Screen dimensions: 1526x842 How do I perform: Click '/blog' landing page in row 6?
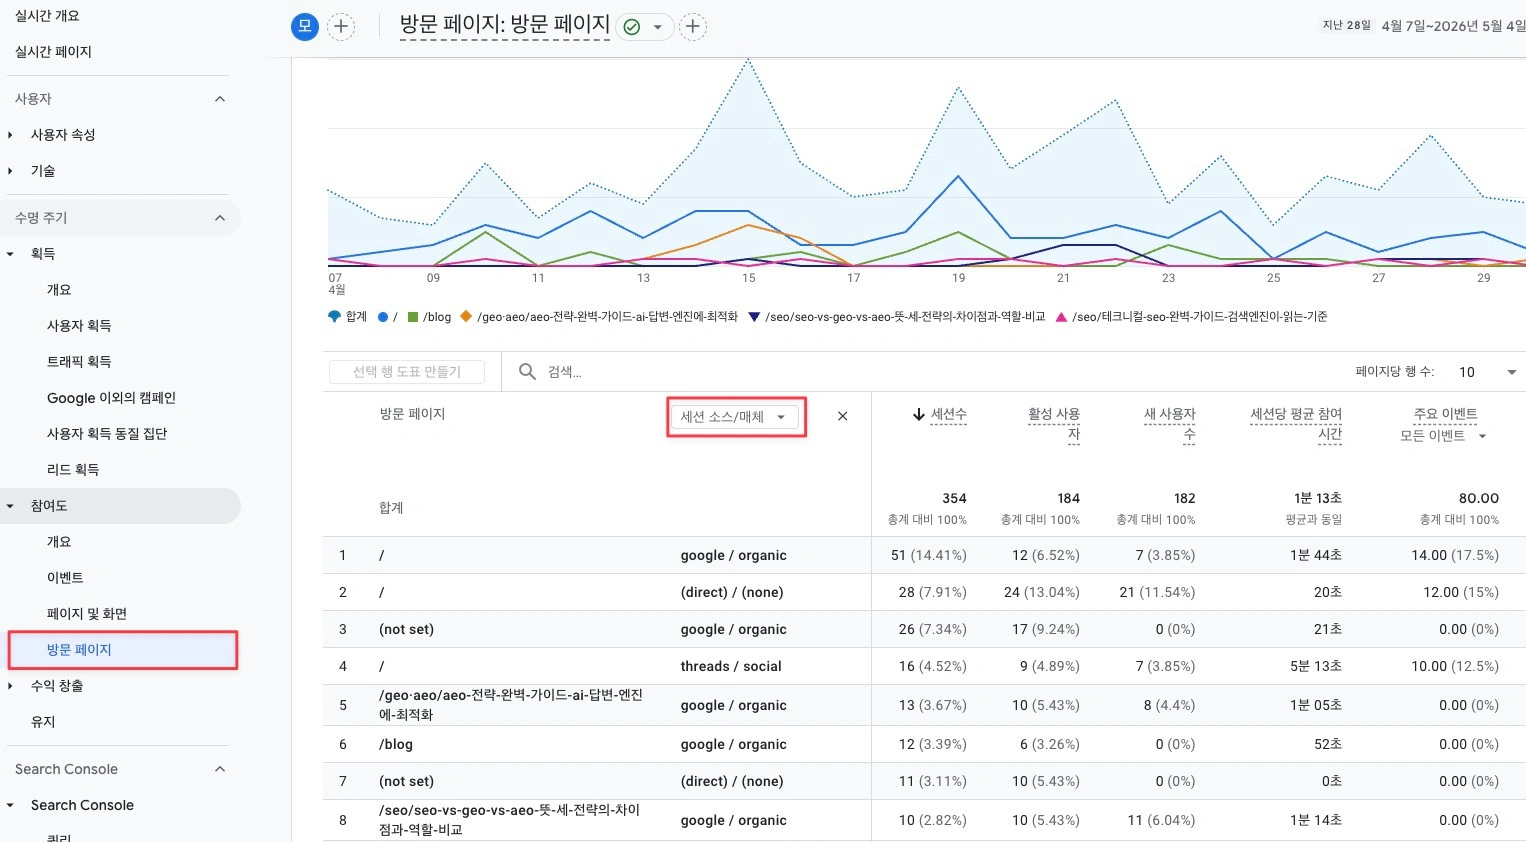point(396,744)
